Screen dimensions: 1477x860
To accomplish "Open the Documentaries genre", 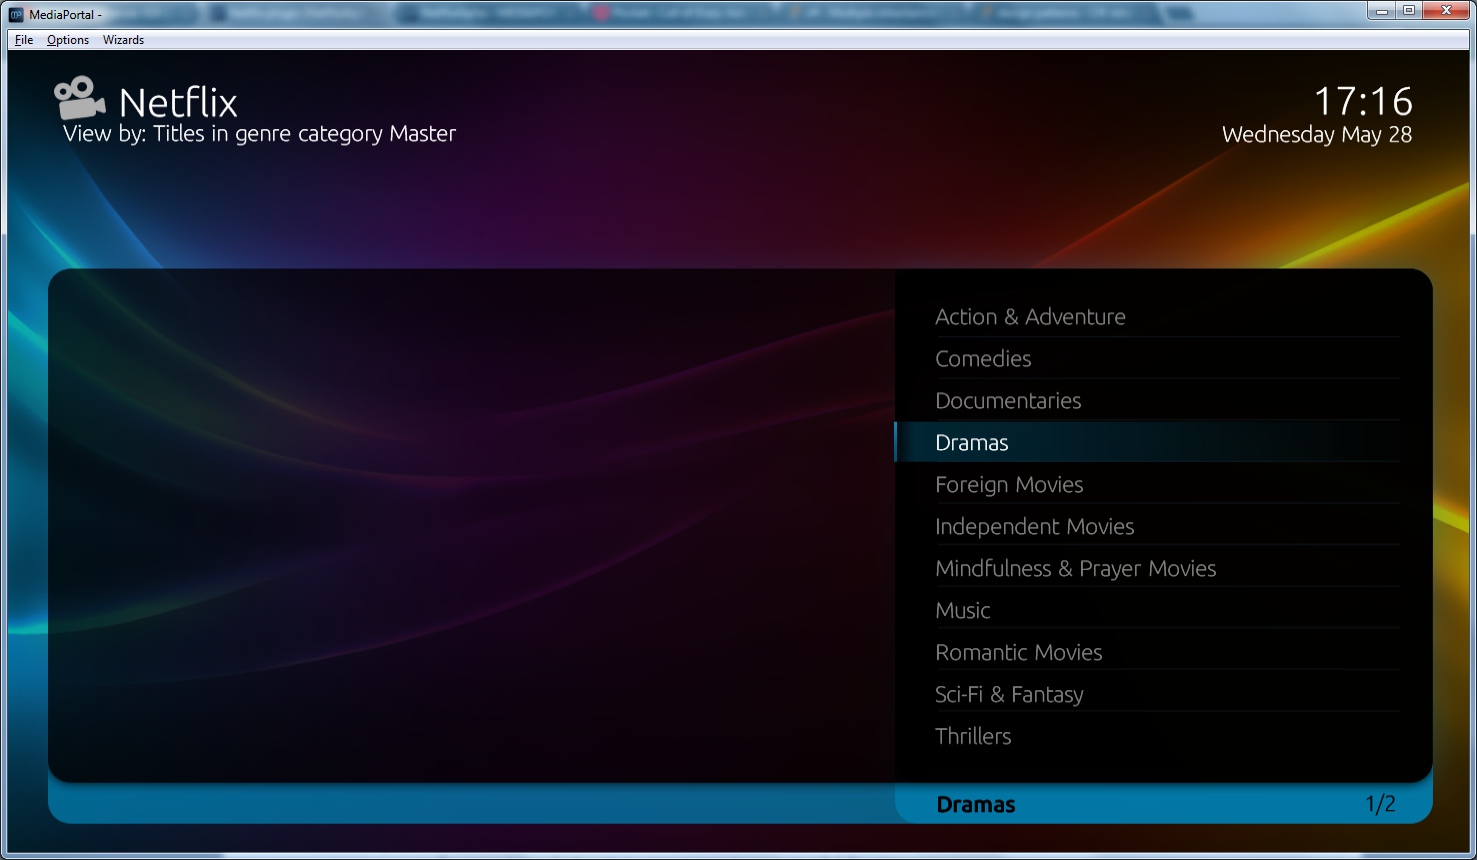I will 1148,401.
